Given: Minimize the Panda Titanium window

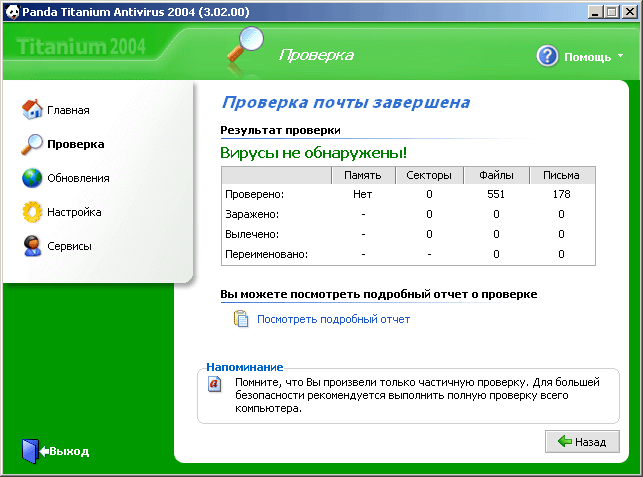Looking at the screenshot, I should pyautogui.click(x=595, y=12).
